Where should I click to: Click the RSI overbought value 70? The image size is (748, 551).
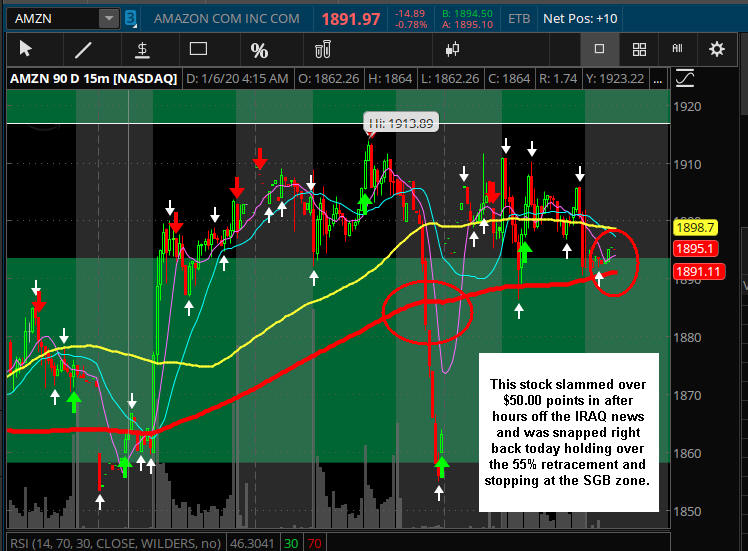tap(314, 543)
